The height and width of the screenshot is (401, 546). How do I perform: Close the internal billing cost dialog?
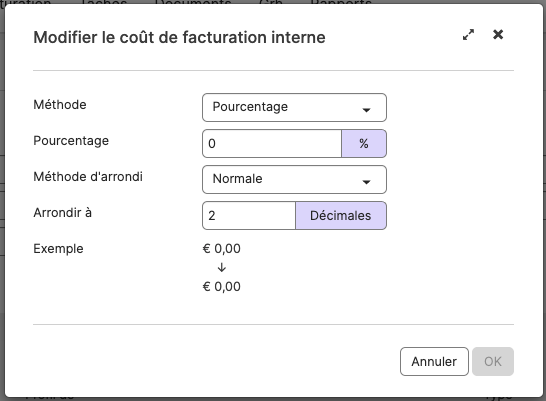(x=498, y=34)
